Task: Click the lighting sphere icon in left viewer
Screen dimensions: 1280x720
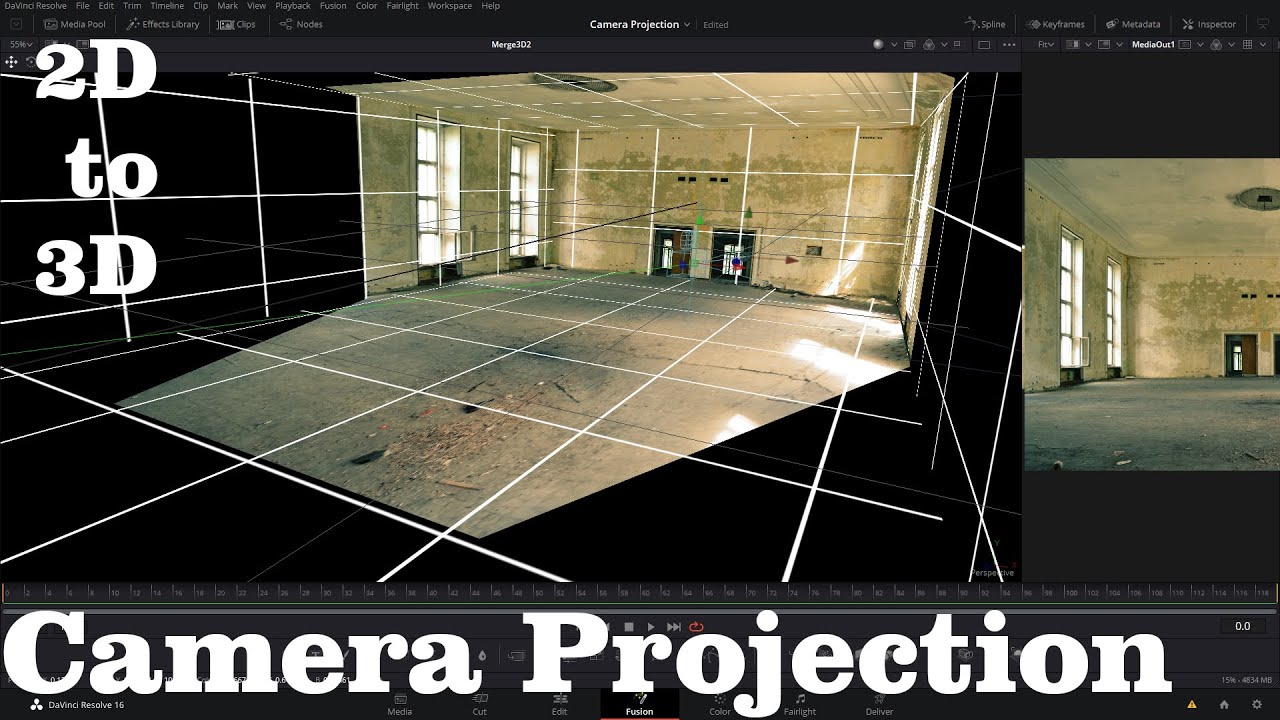Action: (879, 45)
